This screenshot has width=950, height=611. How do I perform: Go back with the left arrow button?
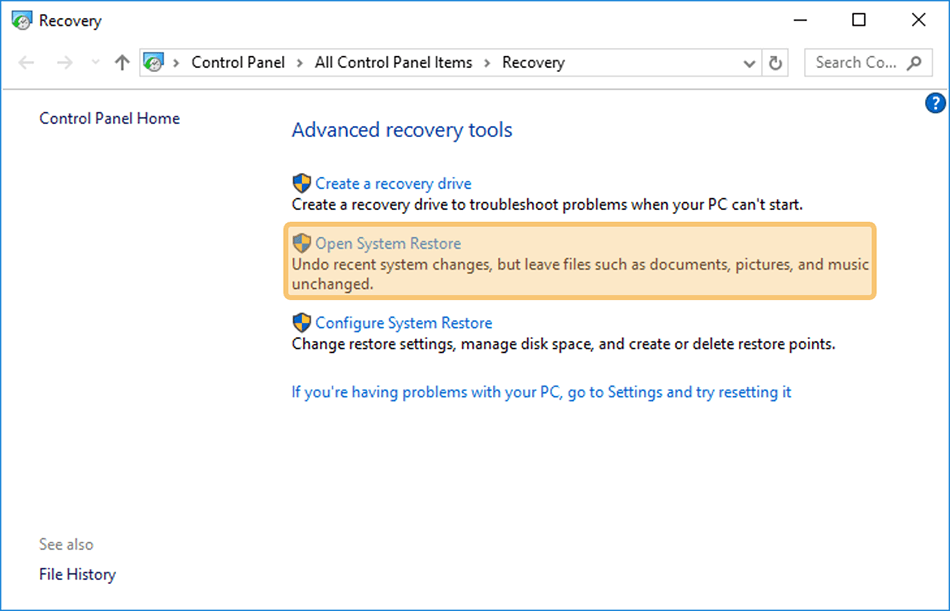coord(27,62)
